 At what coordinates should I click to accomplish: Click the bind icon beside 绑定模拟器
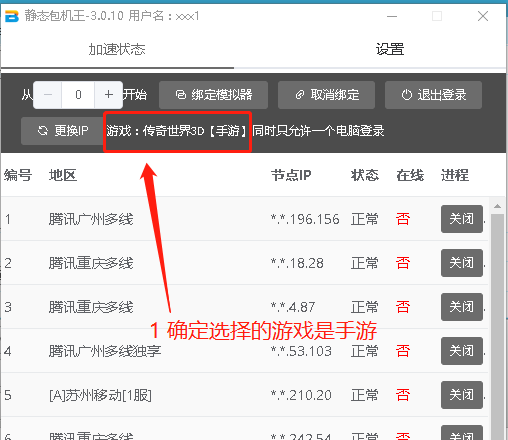(x=181, y=95)
